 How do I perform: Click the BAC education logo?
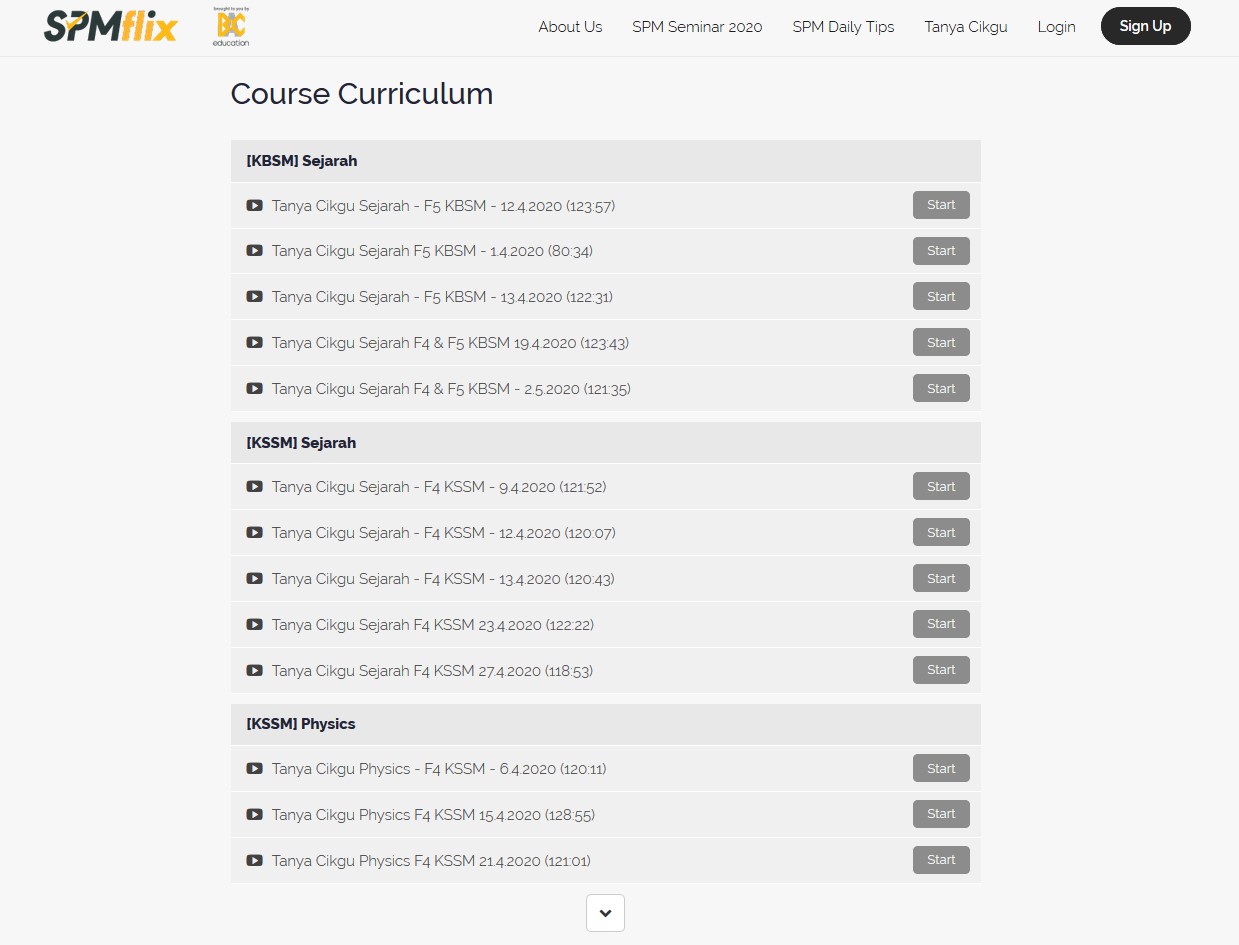231,27
